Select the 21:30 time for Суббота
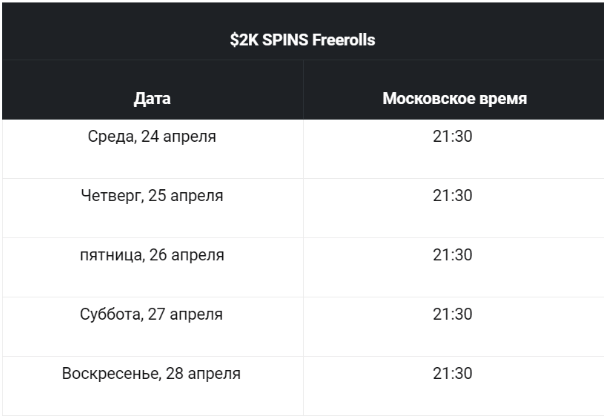The image size is (609, 419). tap(452, 314)
